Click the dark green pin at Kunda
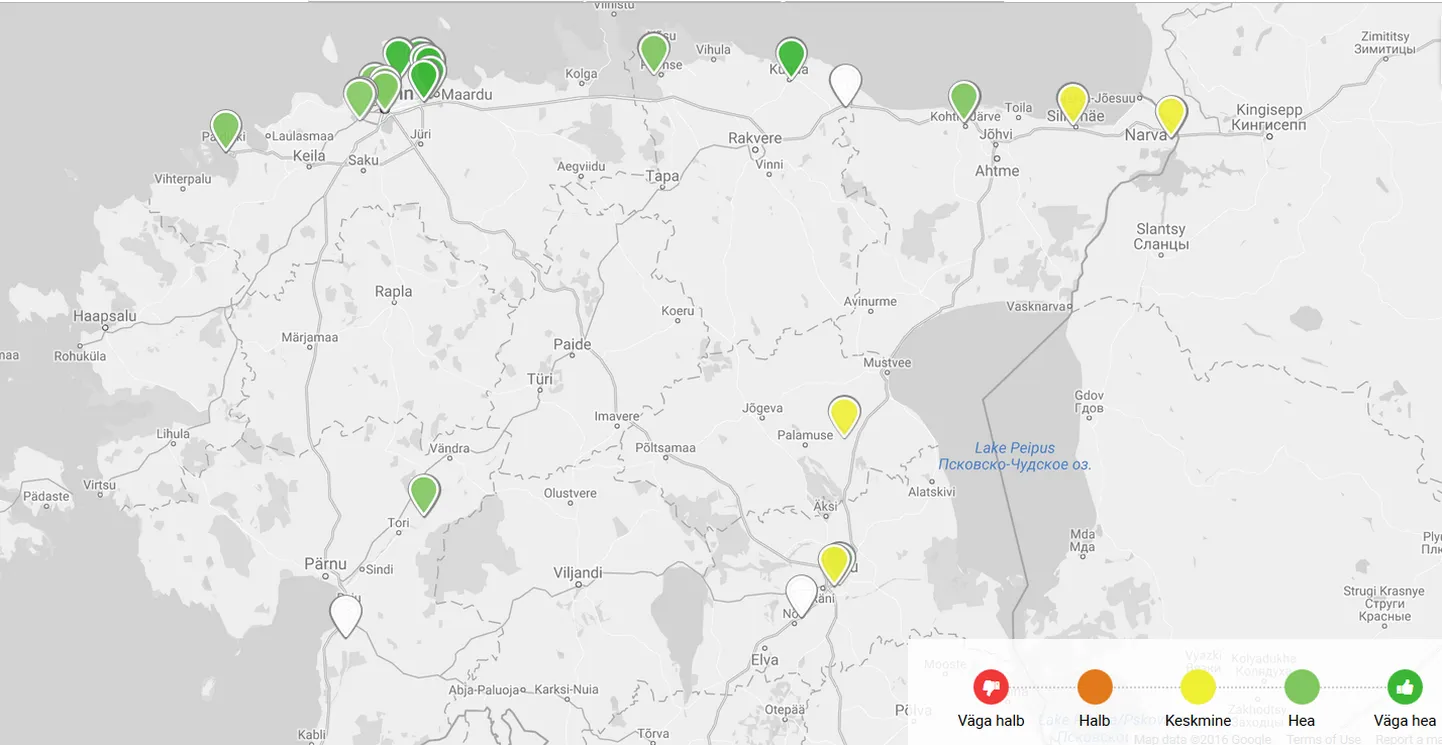Viewport: 1442px width, 745px height. tap(791, 57)
